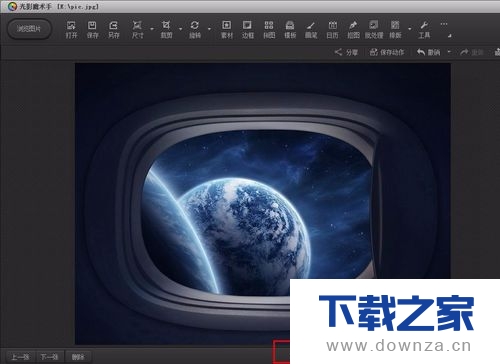Select the 尺寸 resize tool

pos(137,30)
